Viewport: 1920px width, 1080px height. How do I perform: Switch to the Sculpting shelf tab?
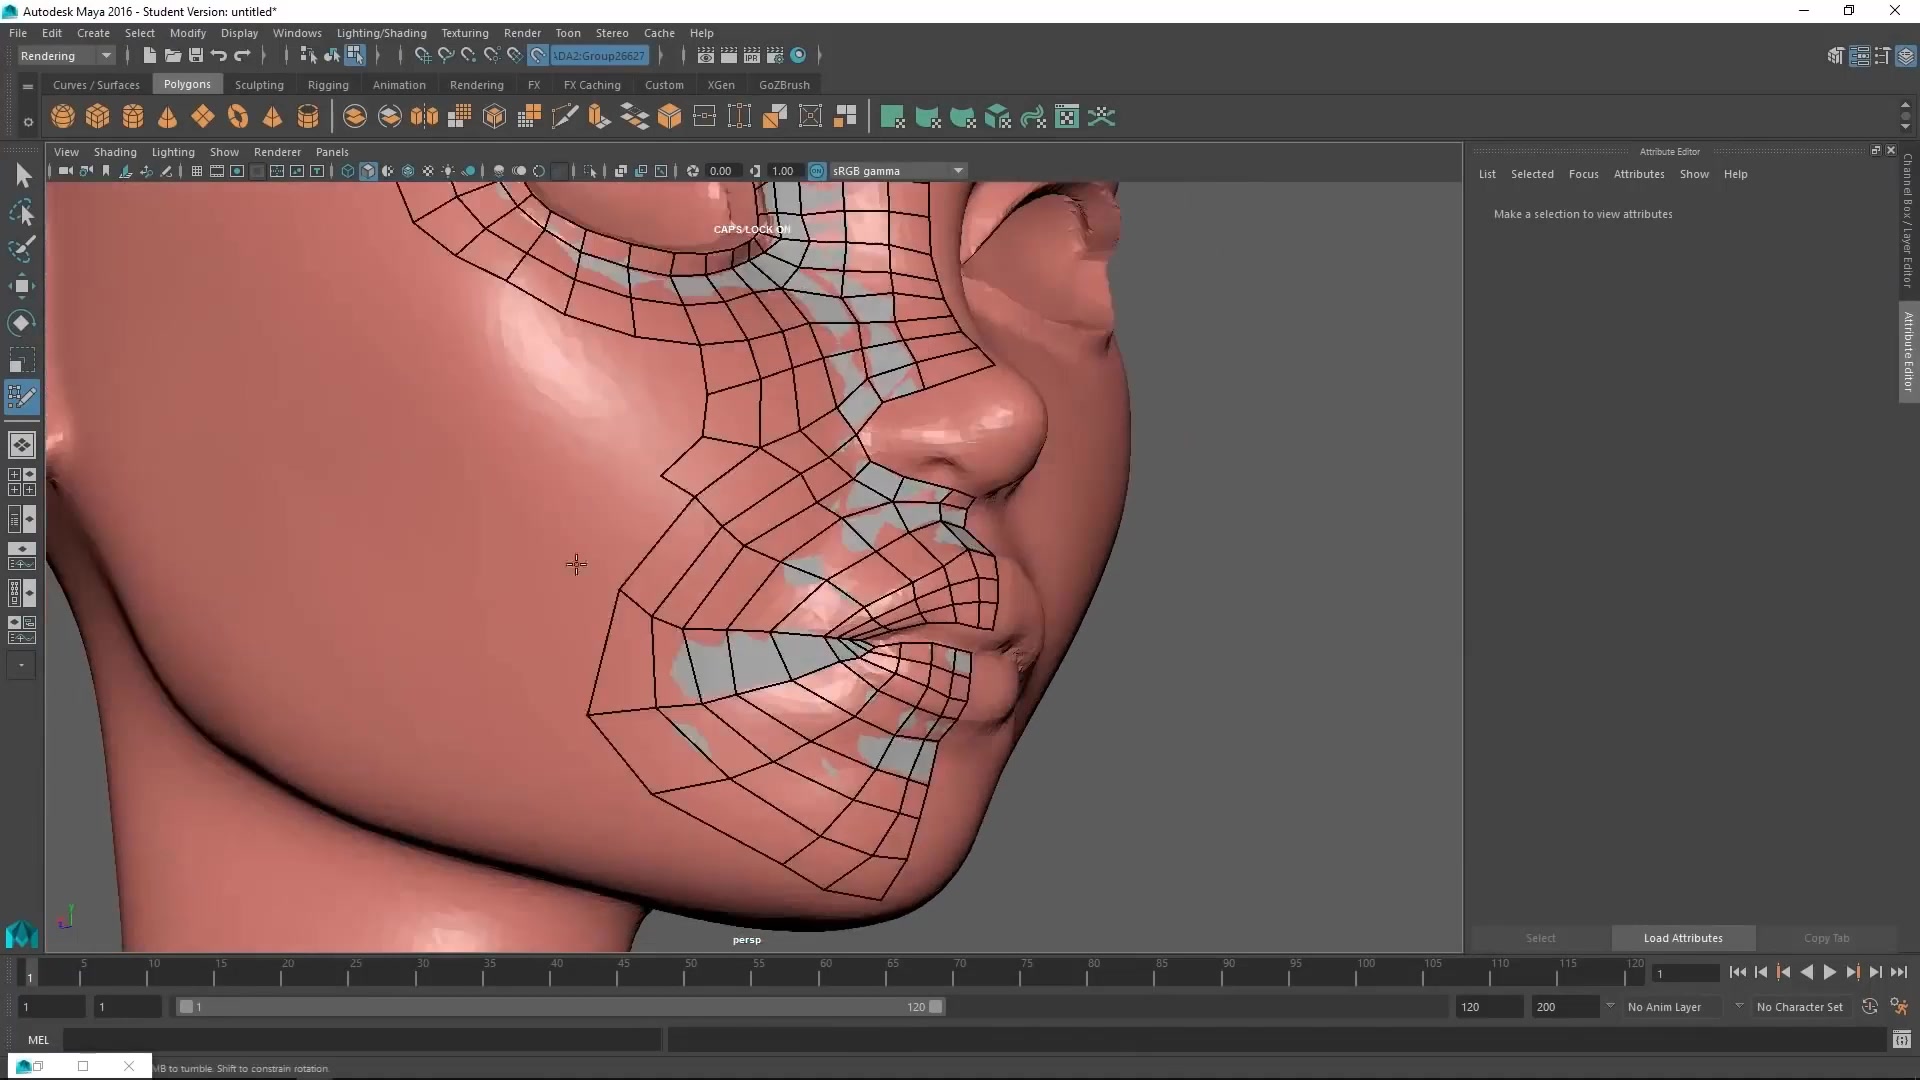click(259, 85)
